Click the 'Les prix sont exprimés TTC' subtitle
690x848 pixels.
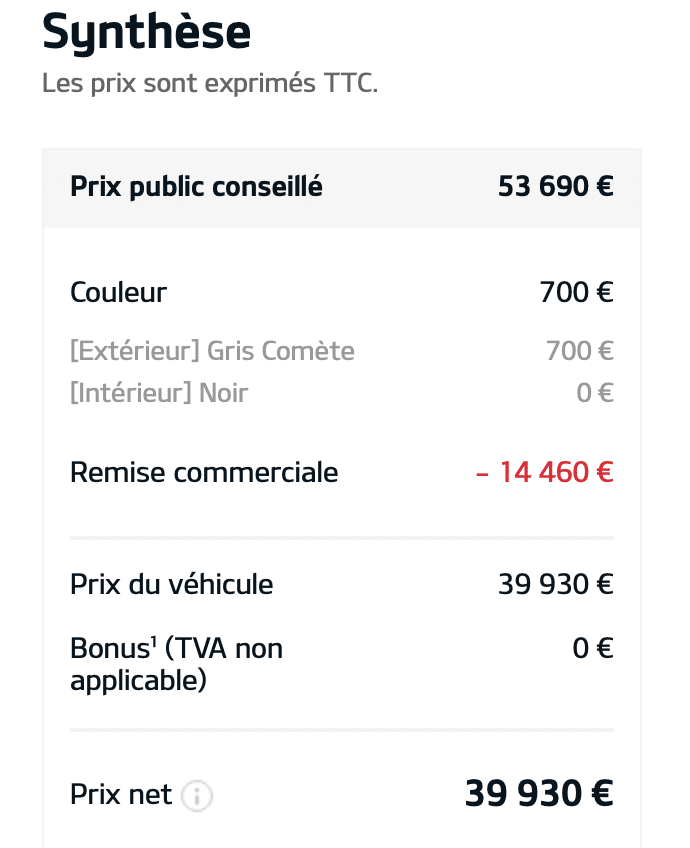(x=210, y=84)
